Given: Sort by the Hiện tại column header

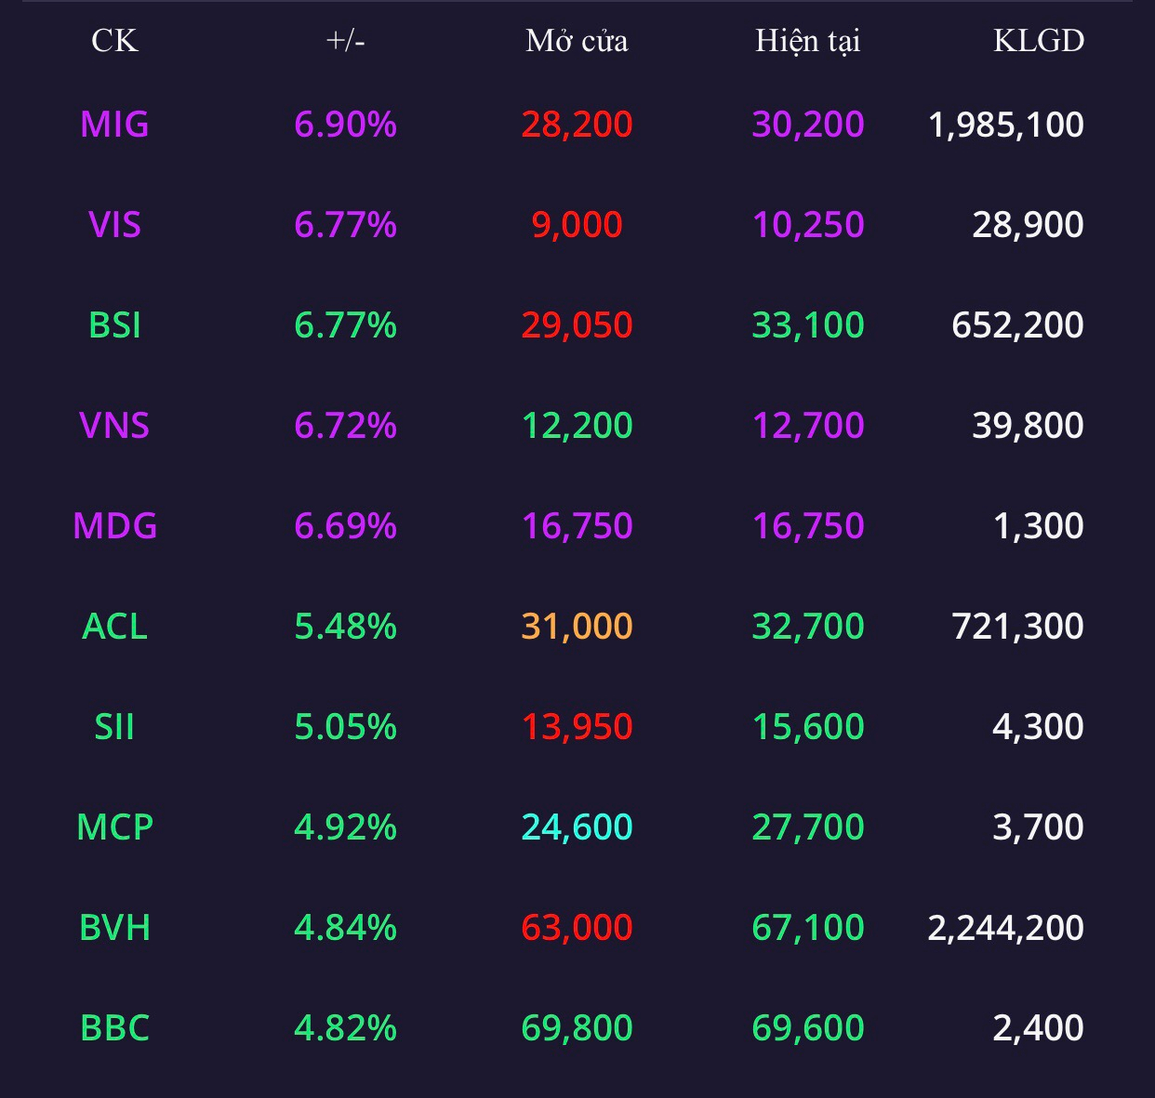Looking at the screenshot, I should [x=808, y=41].
